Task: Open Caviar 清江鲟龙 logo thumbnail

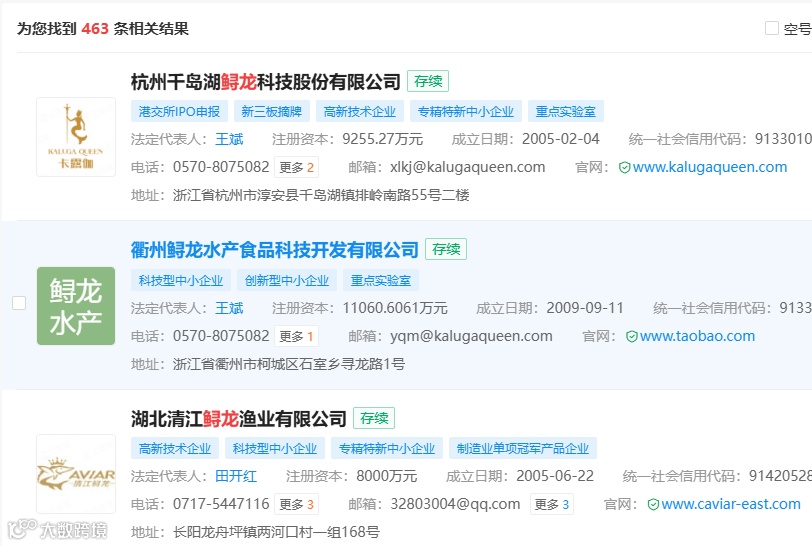Action: pyautogui.click(x=76, y=474)
